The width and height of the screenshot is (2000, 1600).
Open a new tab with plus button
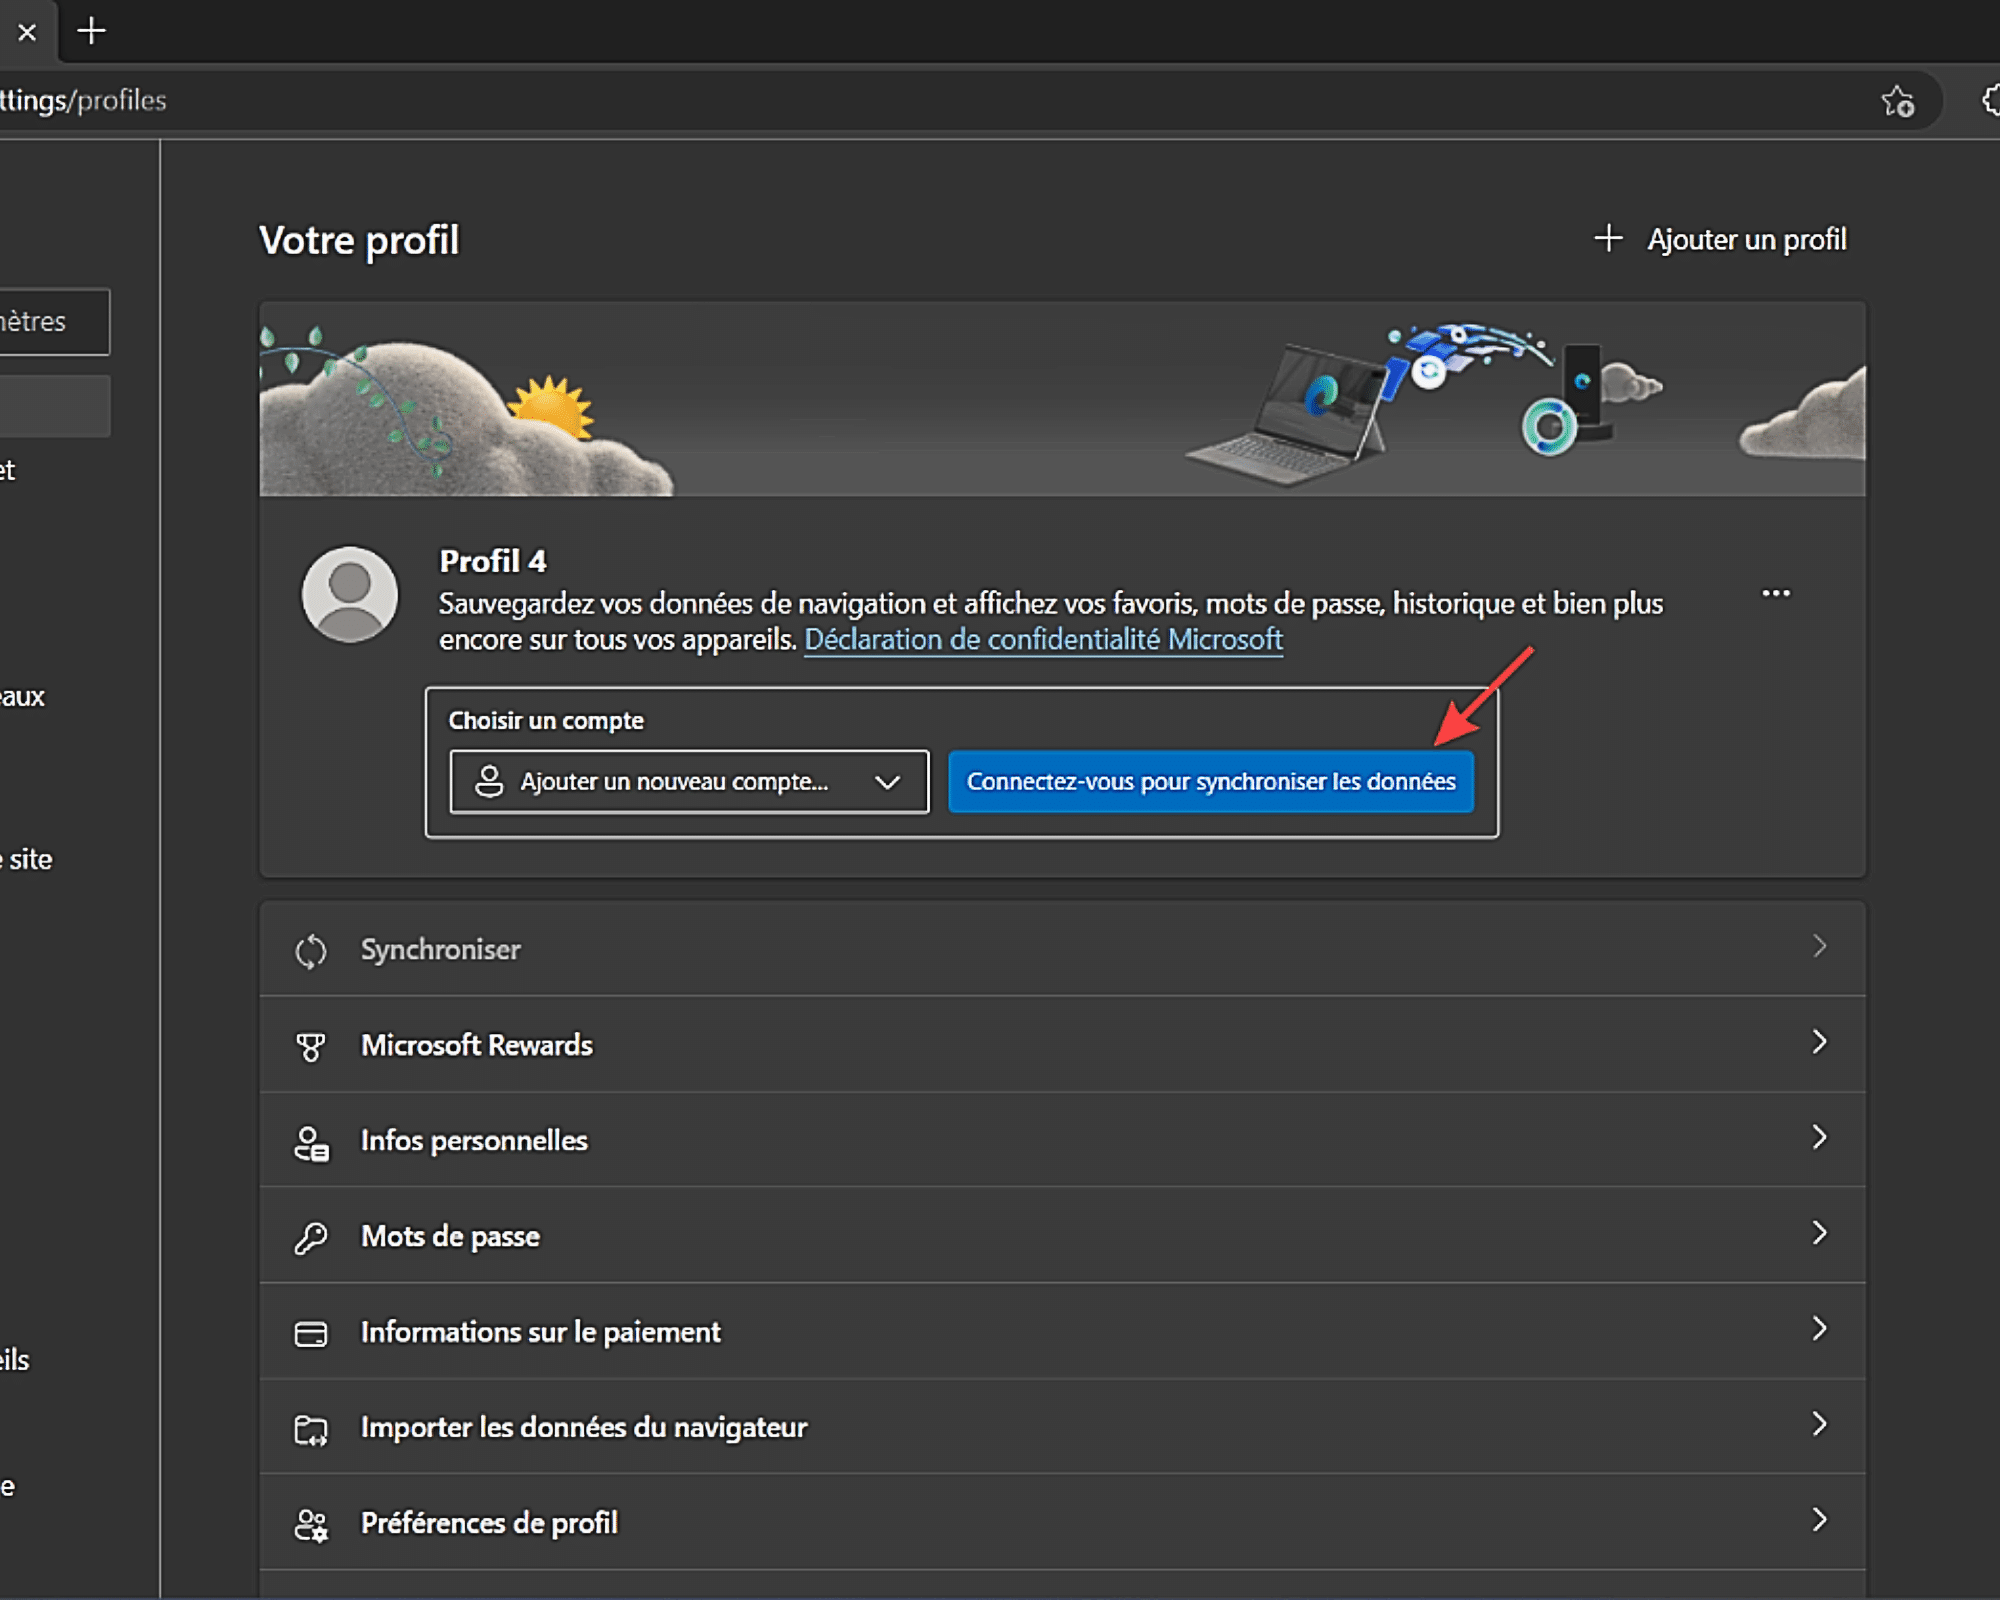click(91, 31)
